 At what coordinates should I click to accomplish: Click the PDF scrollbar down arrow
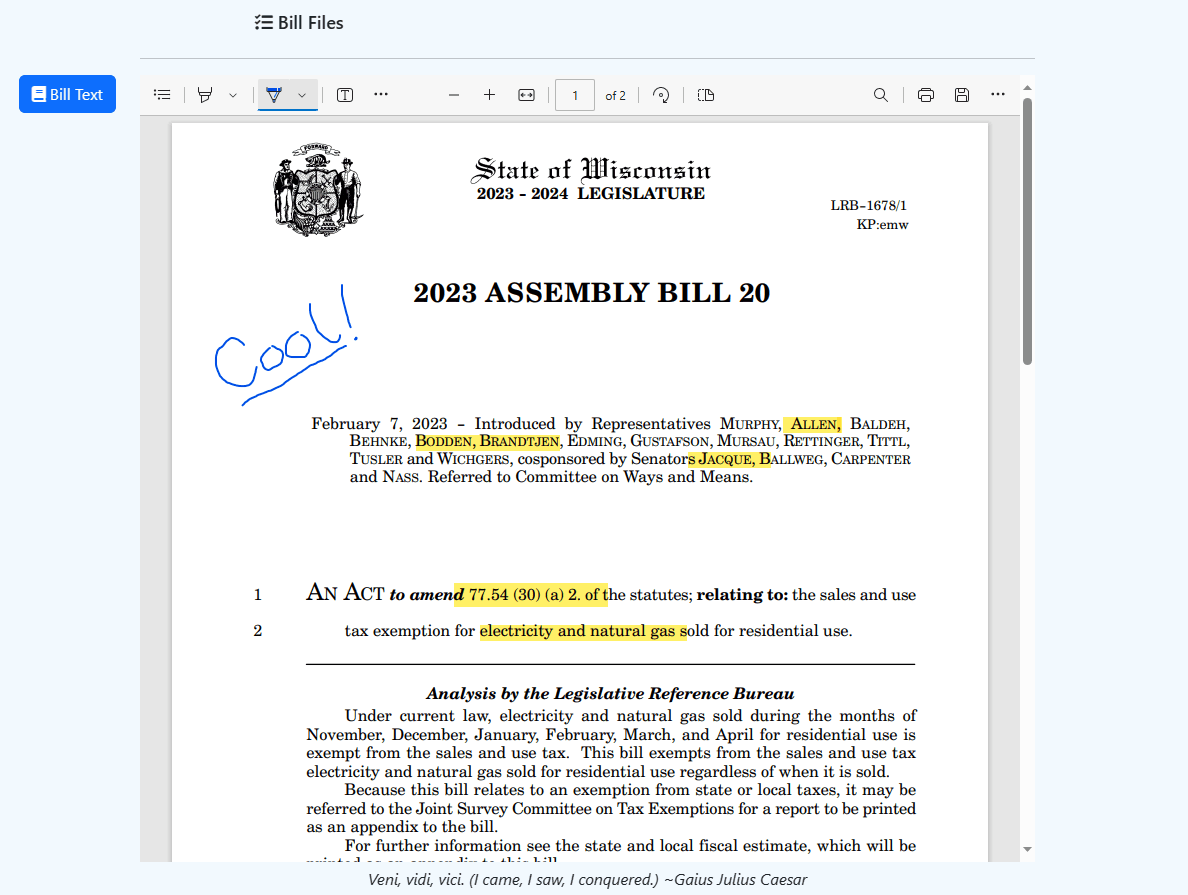(1027, 850)
